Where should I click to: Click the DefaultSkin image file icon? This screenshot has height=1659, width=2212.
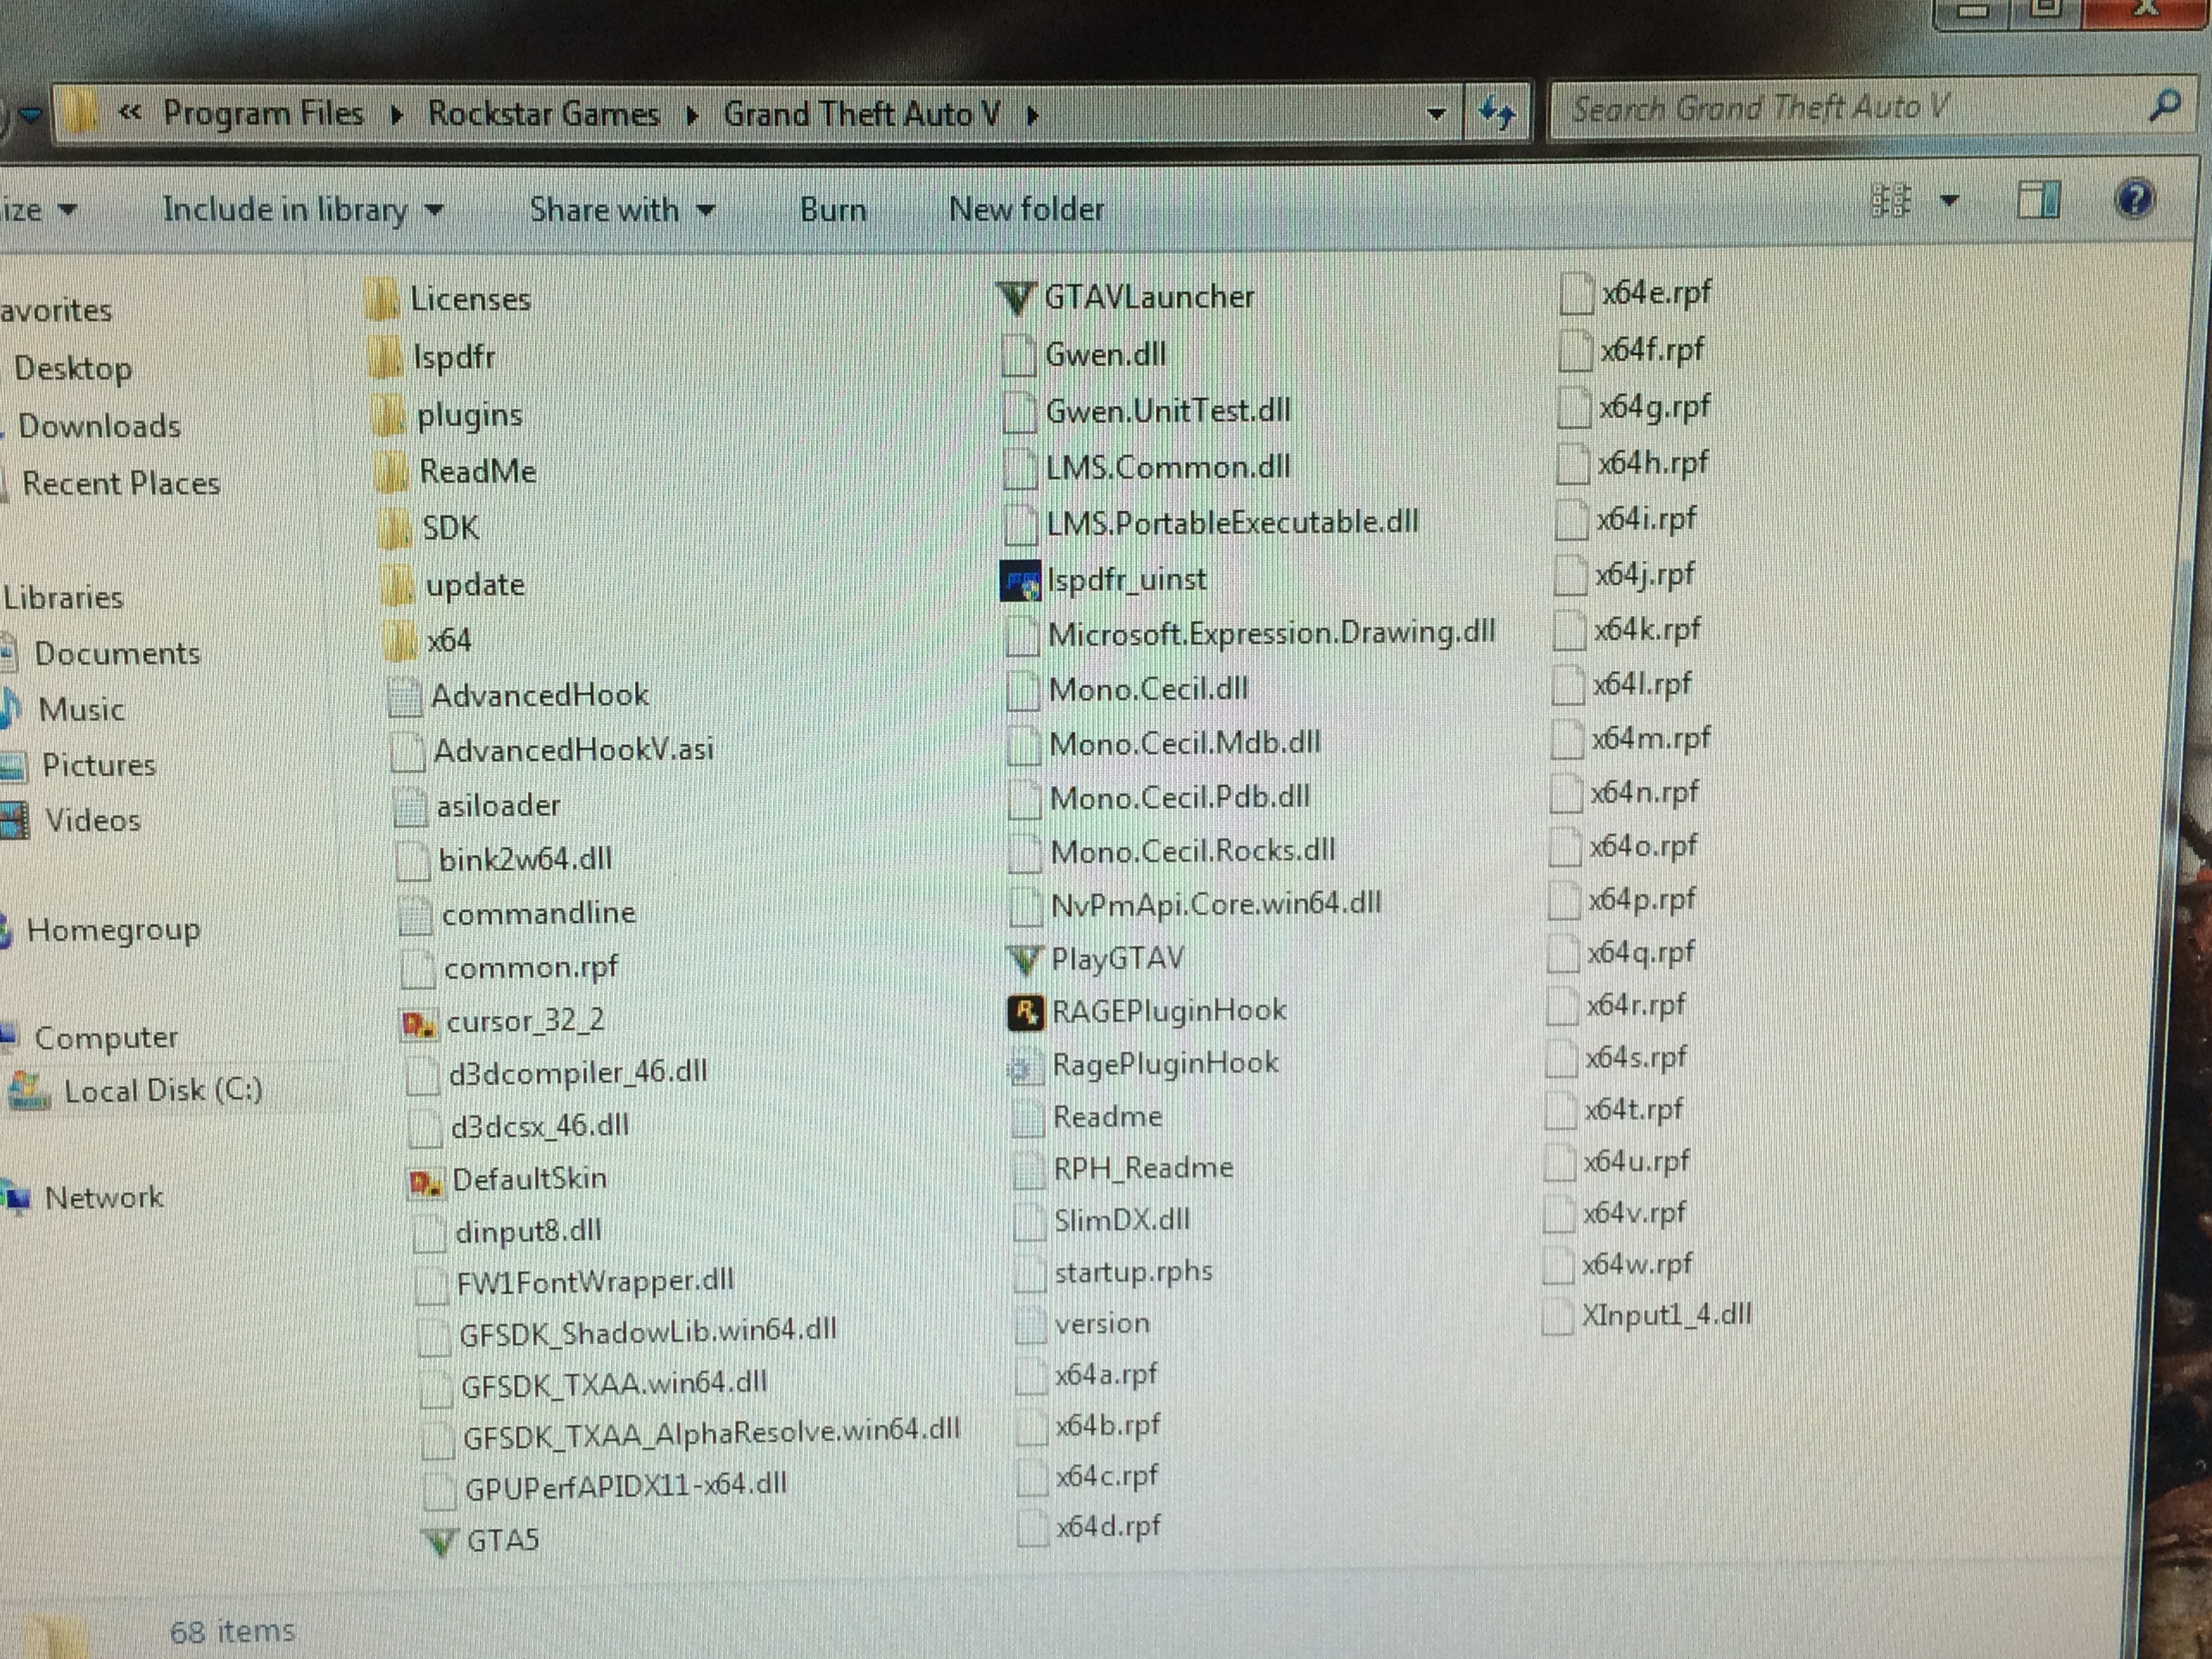424,1181
